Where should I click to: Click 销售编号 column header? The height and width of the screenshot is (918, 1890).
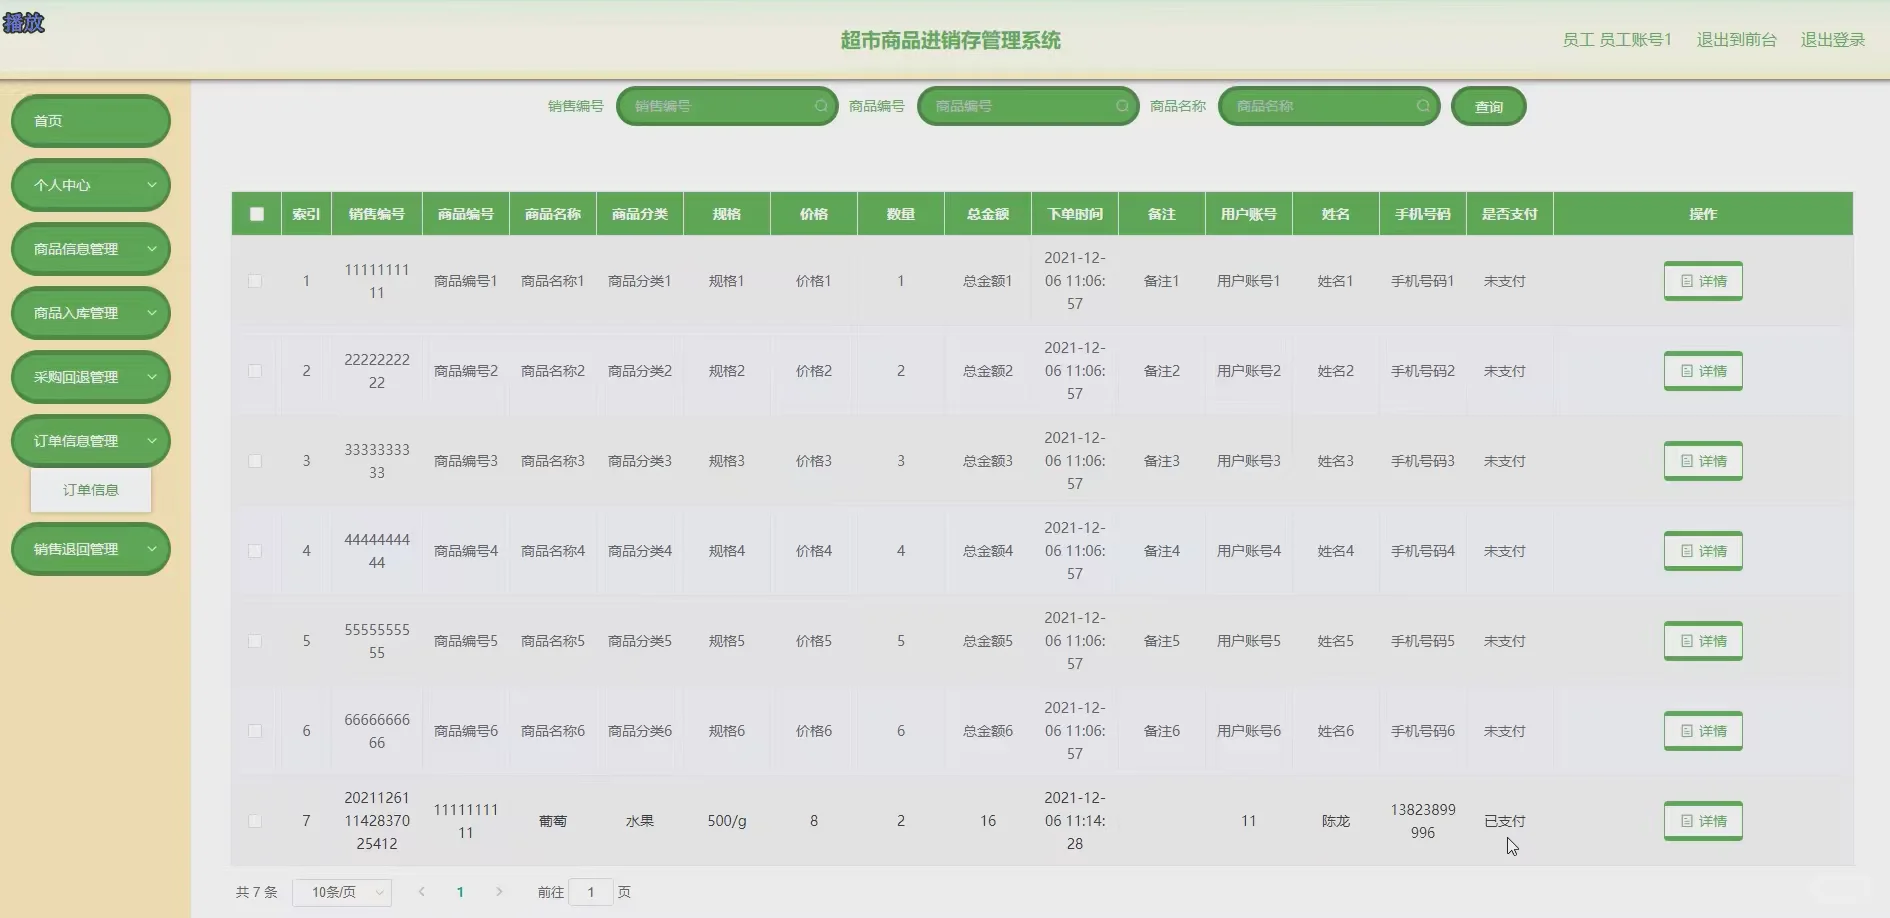tap(377, 214)
